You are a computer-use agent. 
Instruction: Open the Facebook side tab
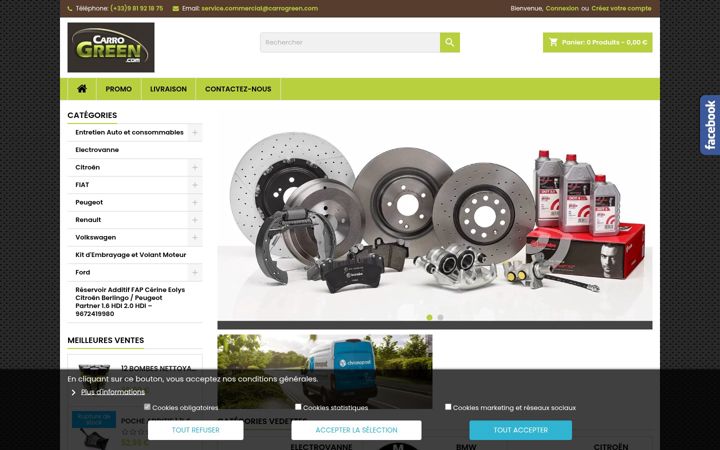click(710, 125)
